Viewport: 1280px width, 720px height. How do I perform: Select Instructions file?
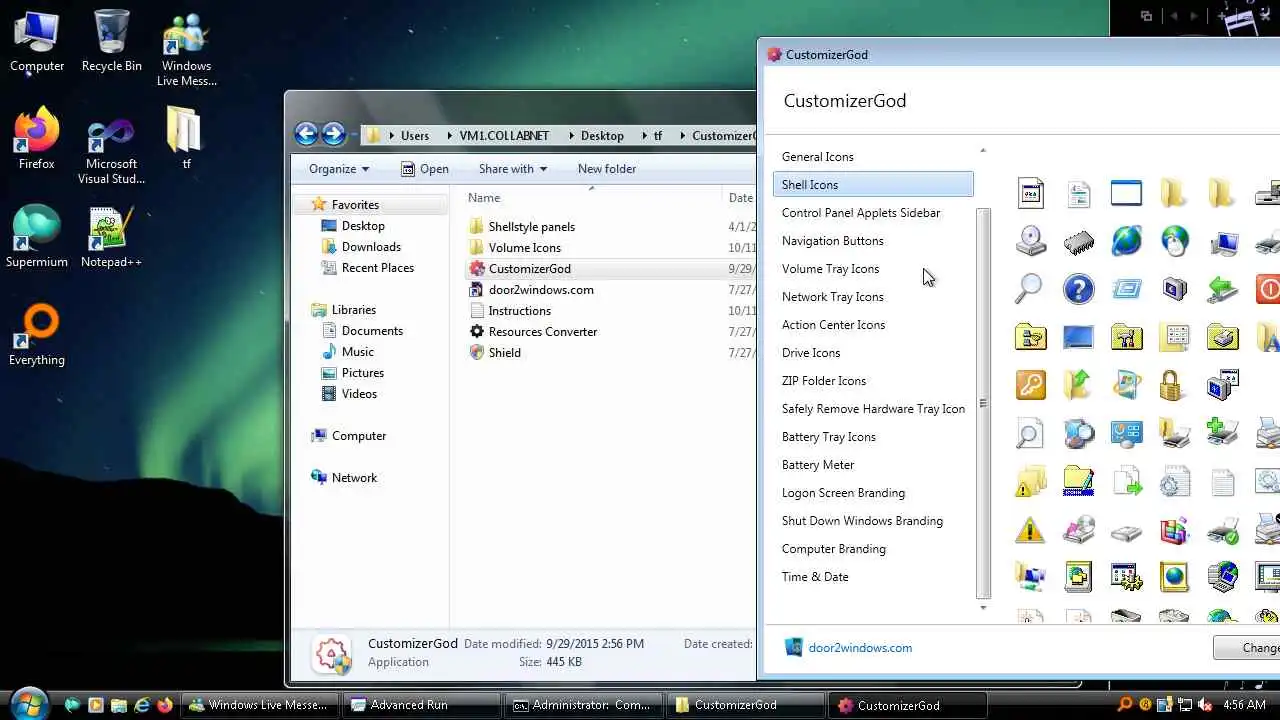pyautogui.click(x=519, y=311)
